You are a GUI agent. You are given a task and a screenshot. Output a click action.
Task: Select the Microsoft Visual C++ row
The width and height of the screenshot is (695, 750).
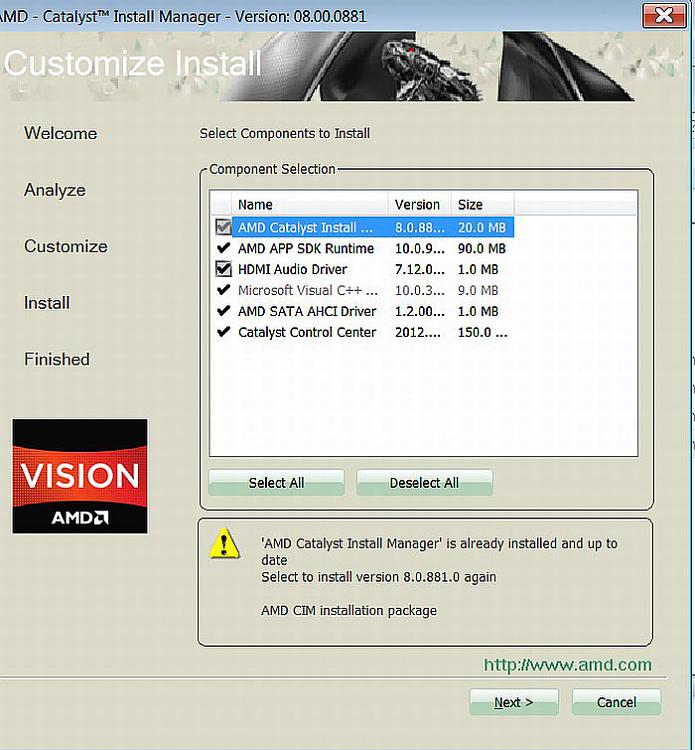tap(362, 290)
